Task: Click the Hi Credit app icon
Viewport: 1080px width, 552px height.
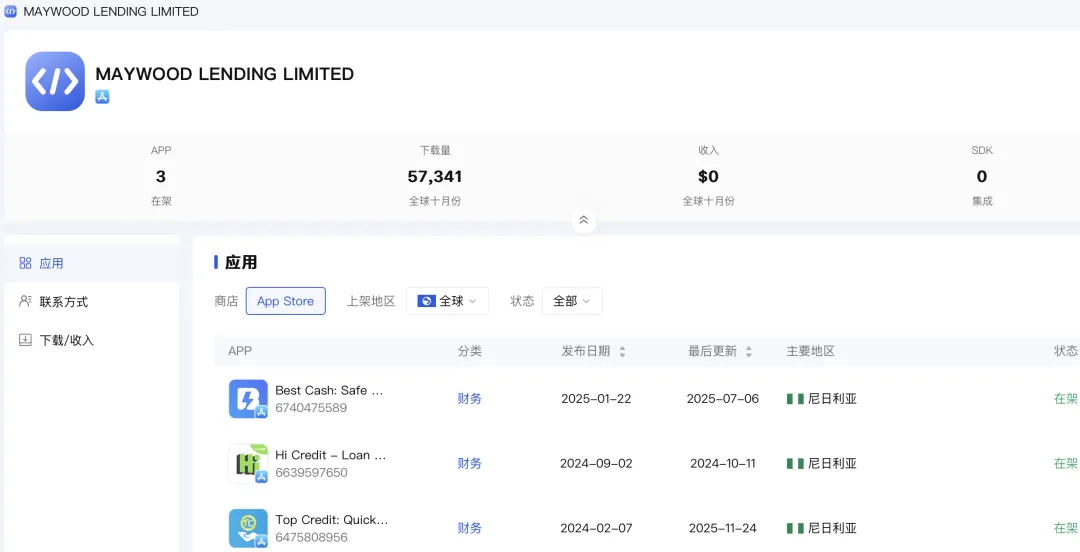Action: (x=248, y=464)
